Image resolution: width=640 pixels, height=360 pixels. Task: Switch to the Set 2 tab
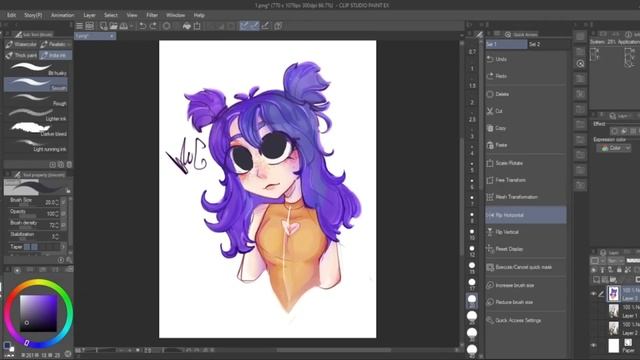point(535,44)
